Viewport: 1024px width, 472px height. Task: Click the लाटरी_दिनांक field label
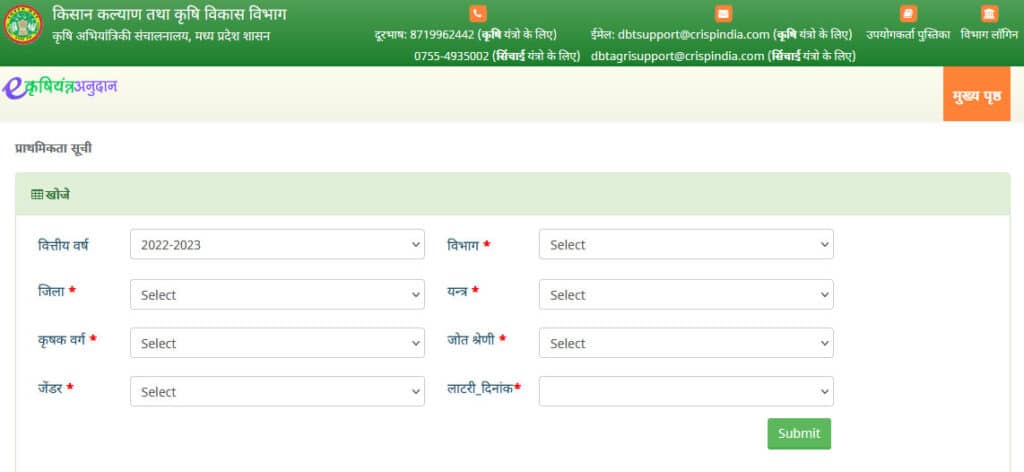pyautogui.click(x=480, y=388)
